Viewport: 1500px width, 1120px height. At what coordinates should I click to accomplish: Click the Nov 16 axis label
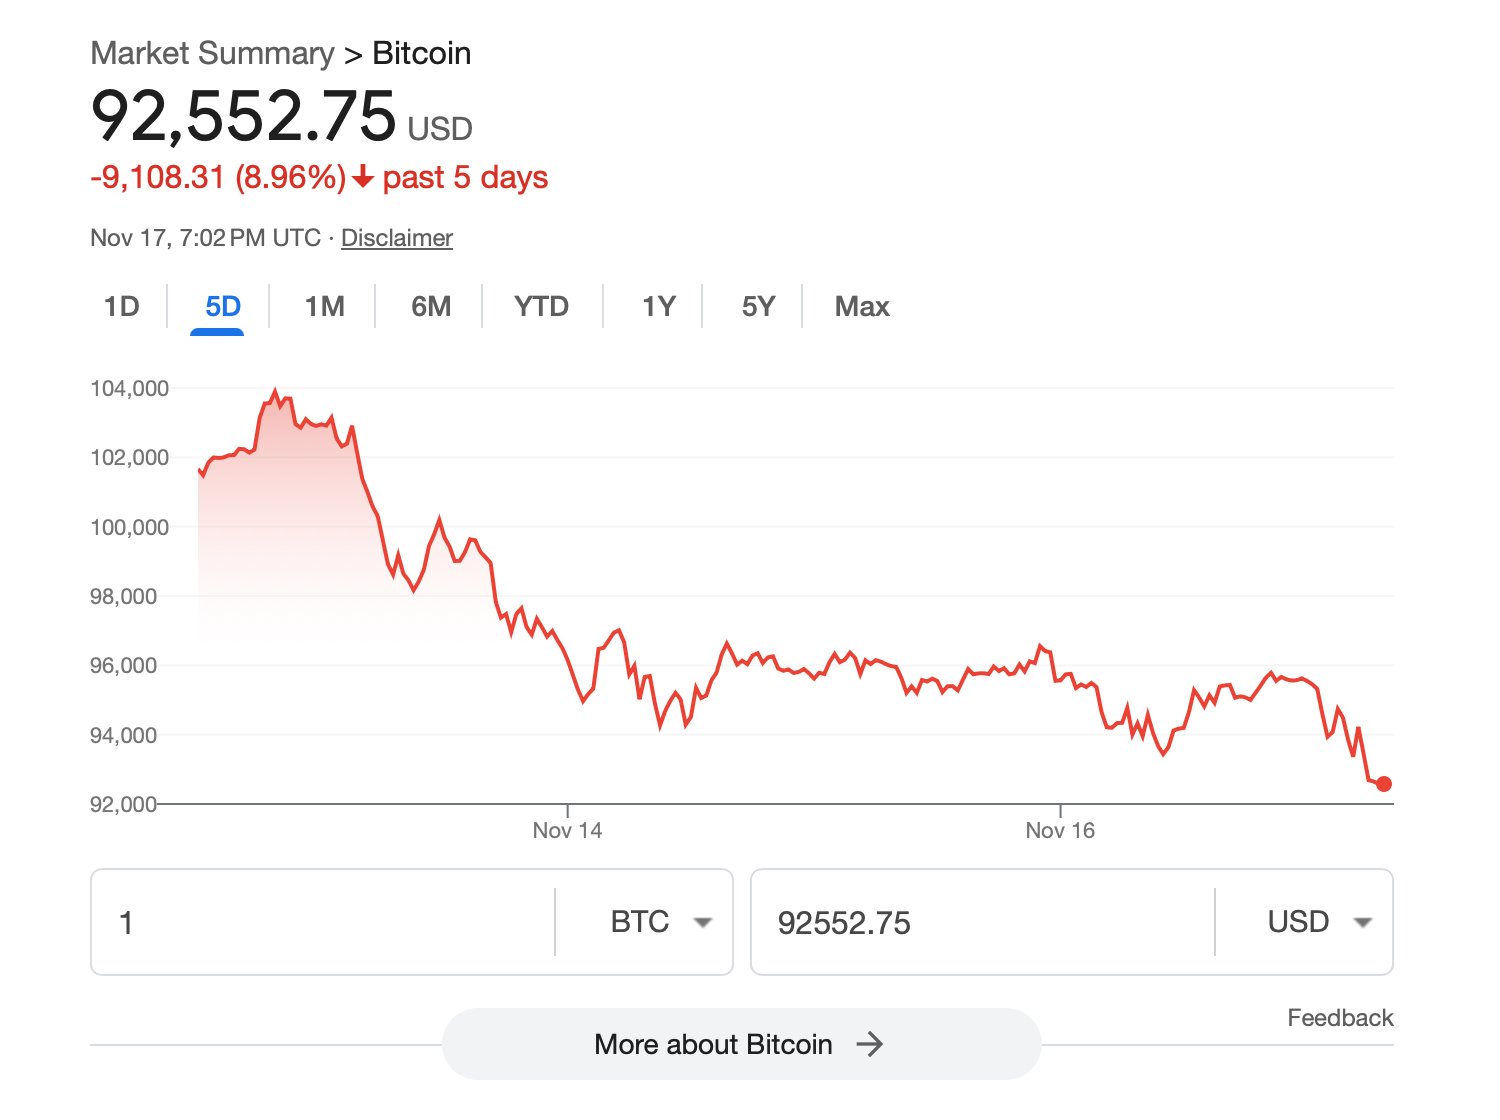point(1060,831)
